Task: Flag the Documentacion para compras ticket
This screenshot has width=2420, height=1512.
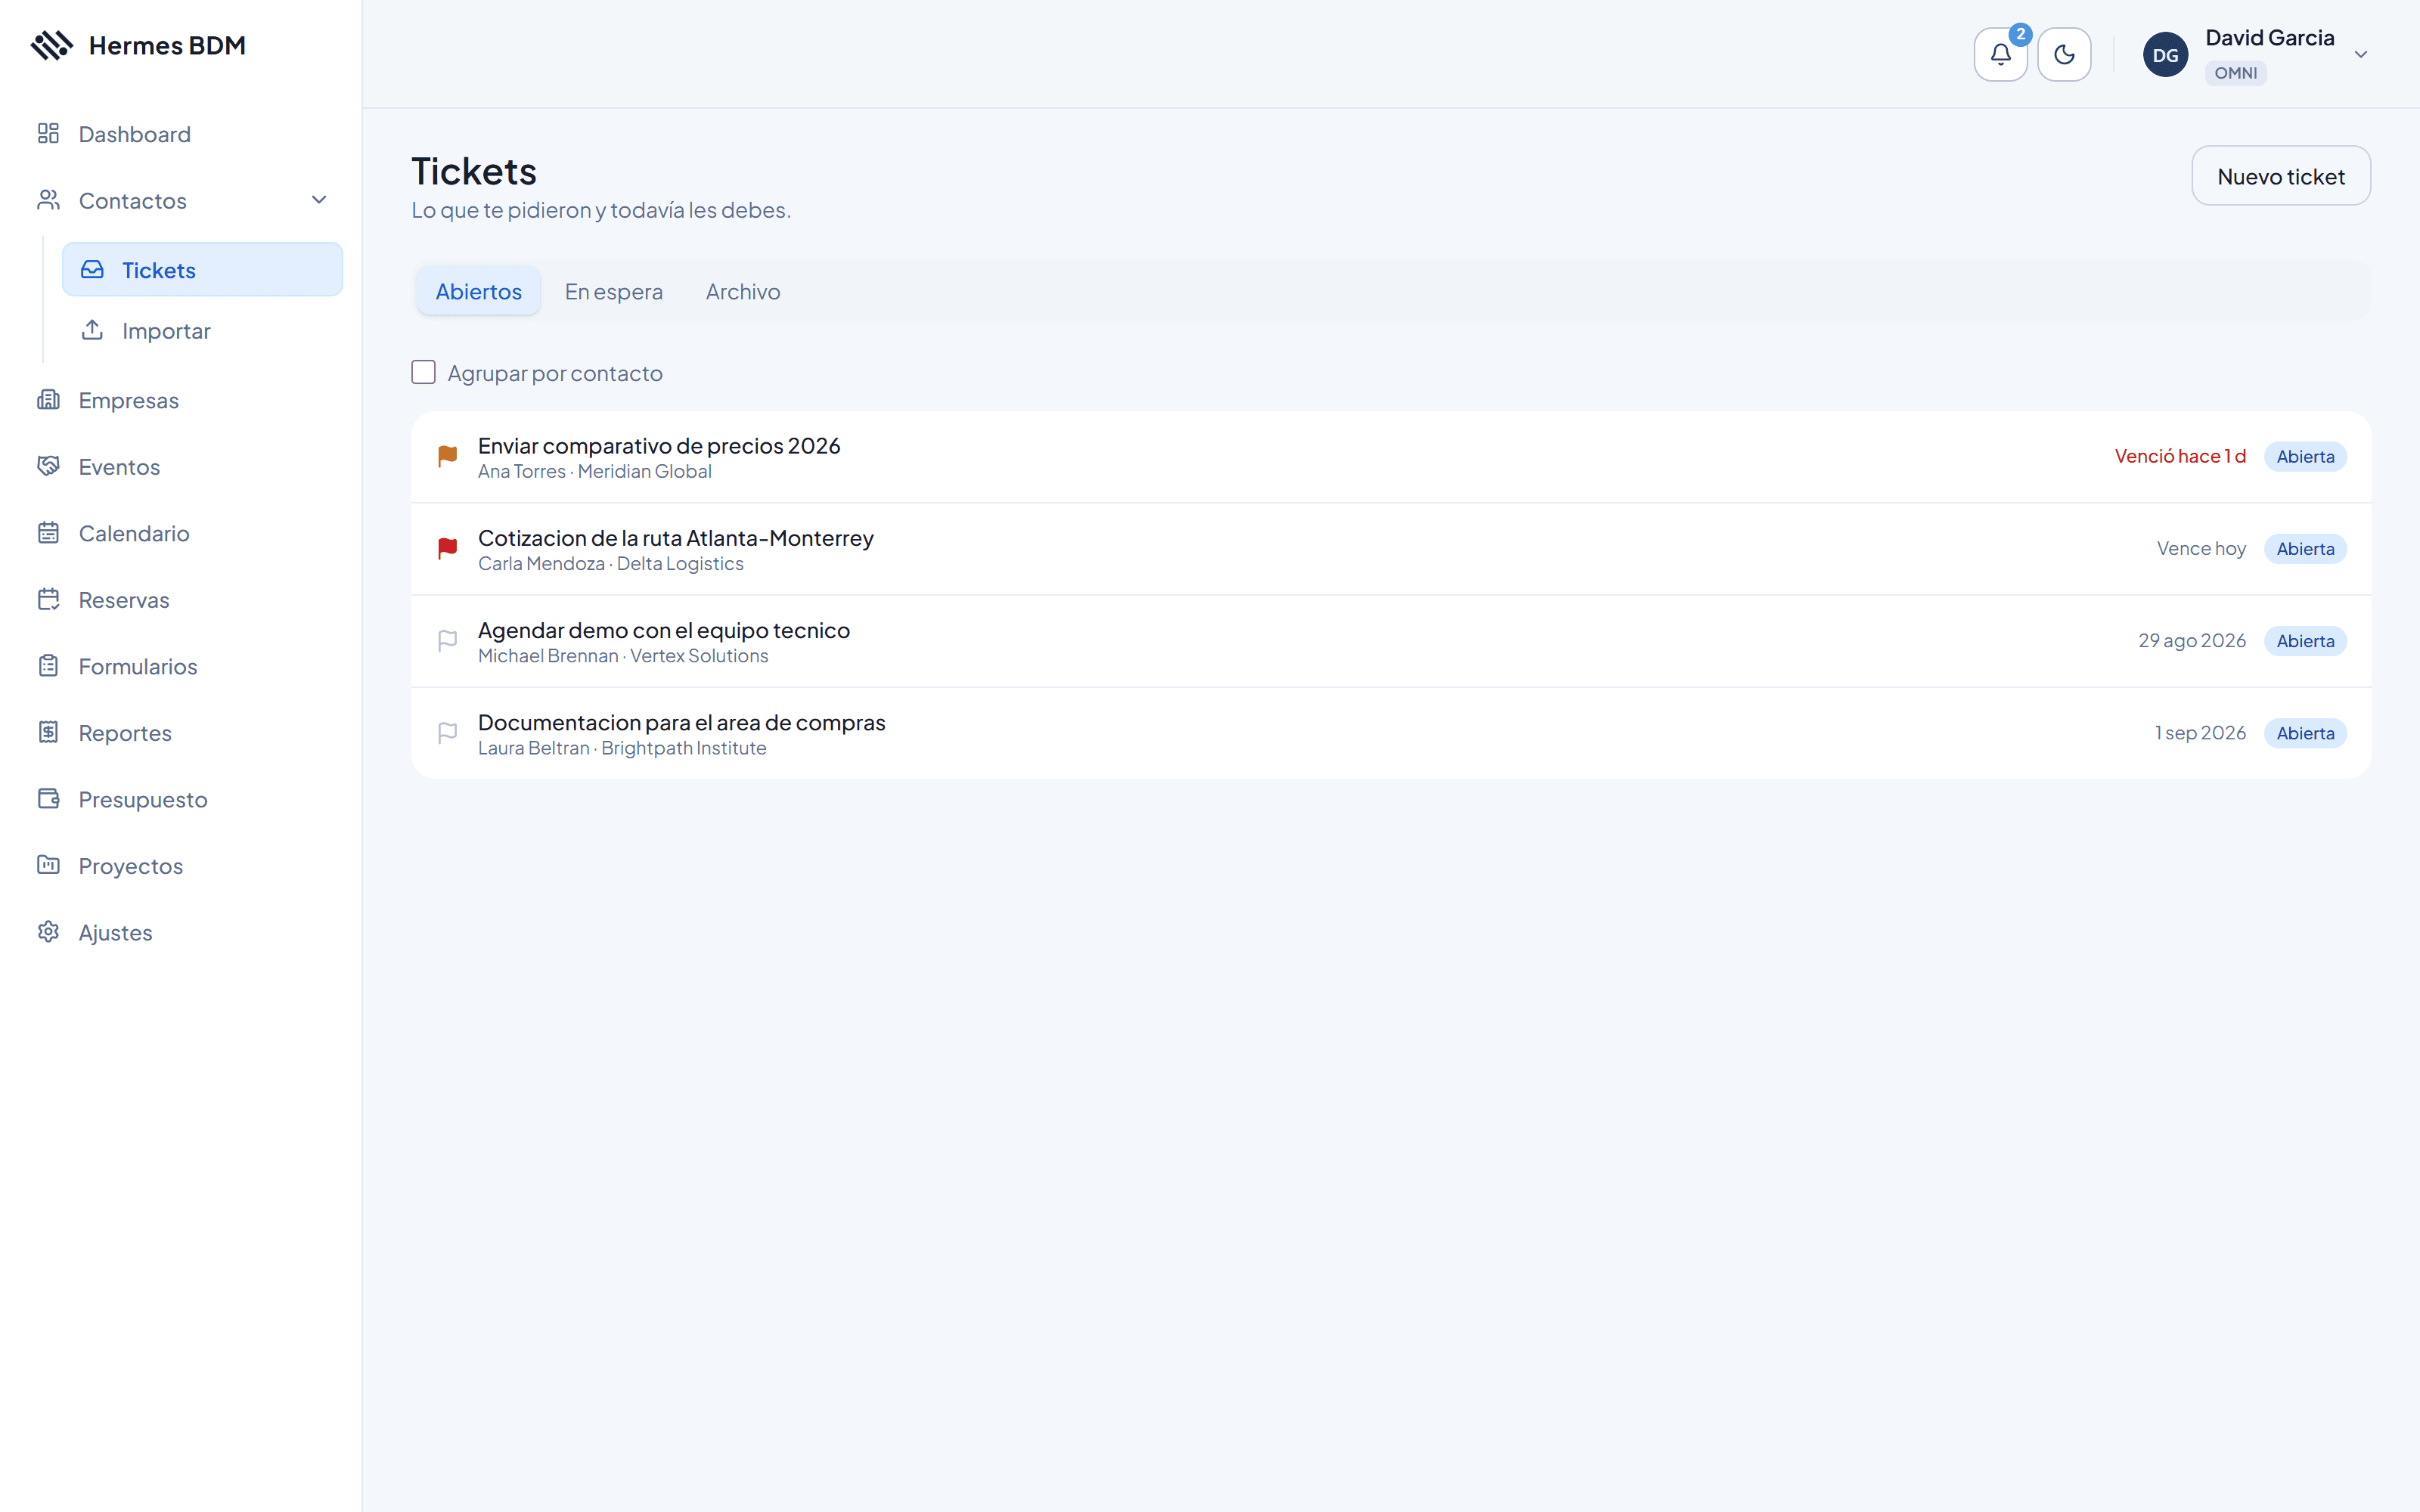Action: tap(447, 733)
